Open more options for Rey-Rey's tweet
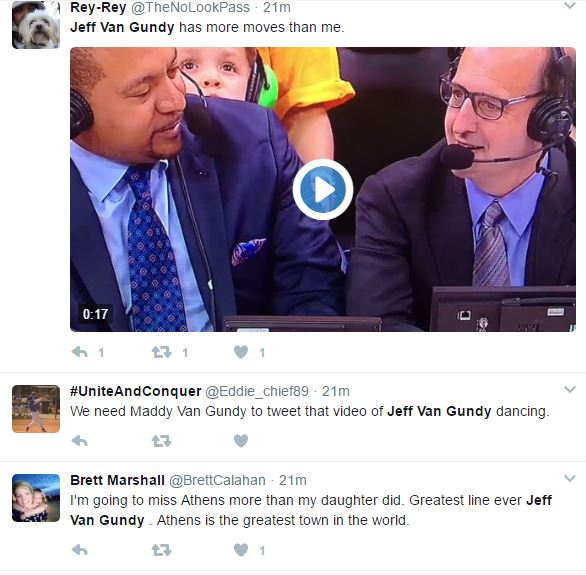 (570, 6)
